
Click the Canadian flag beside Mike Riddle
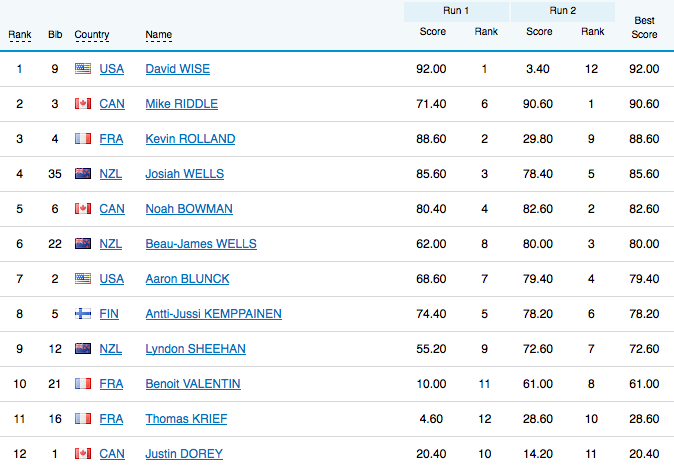click(83, 104)
